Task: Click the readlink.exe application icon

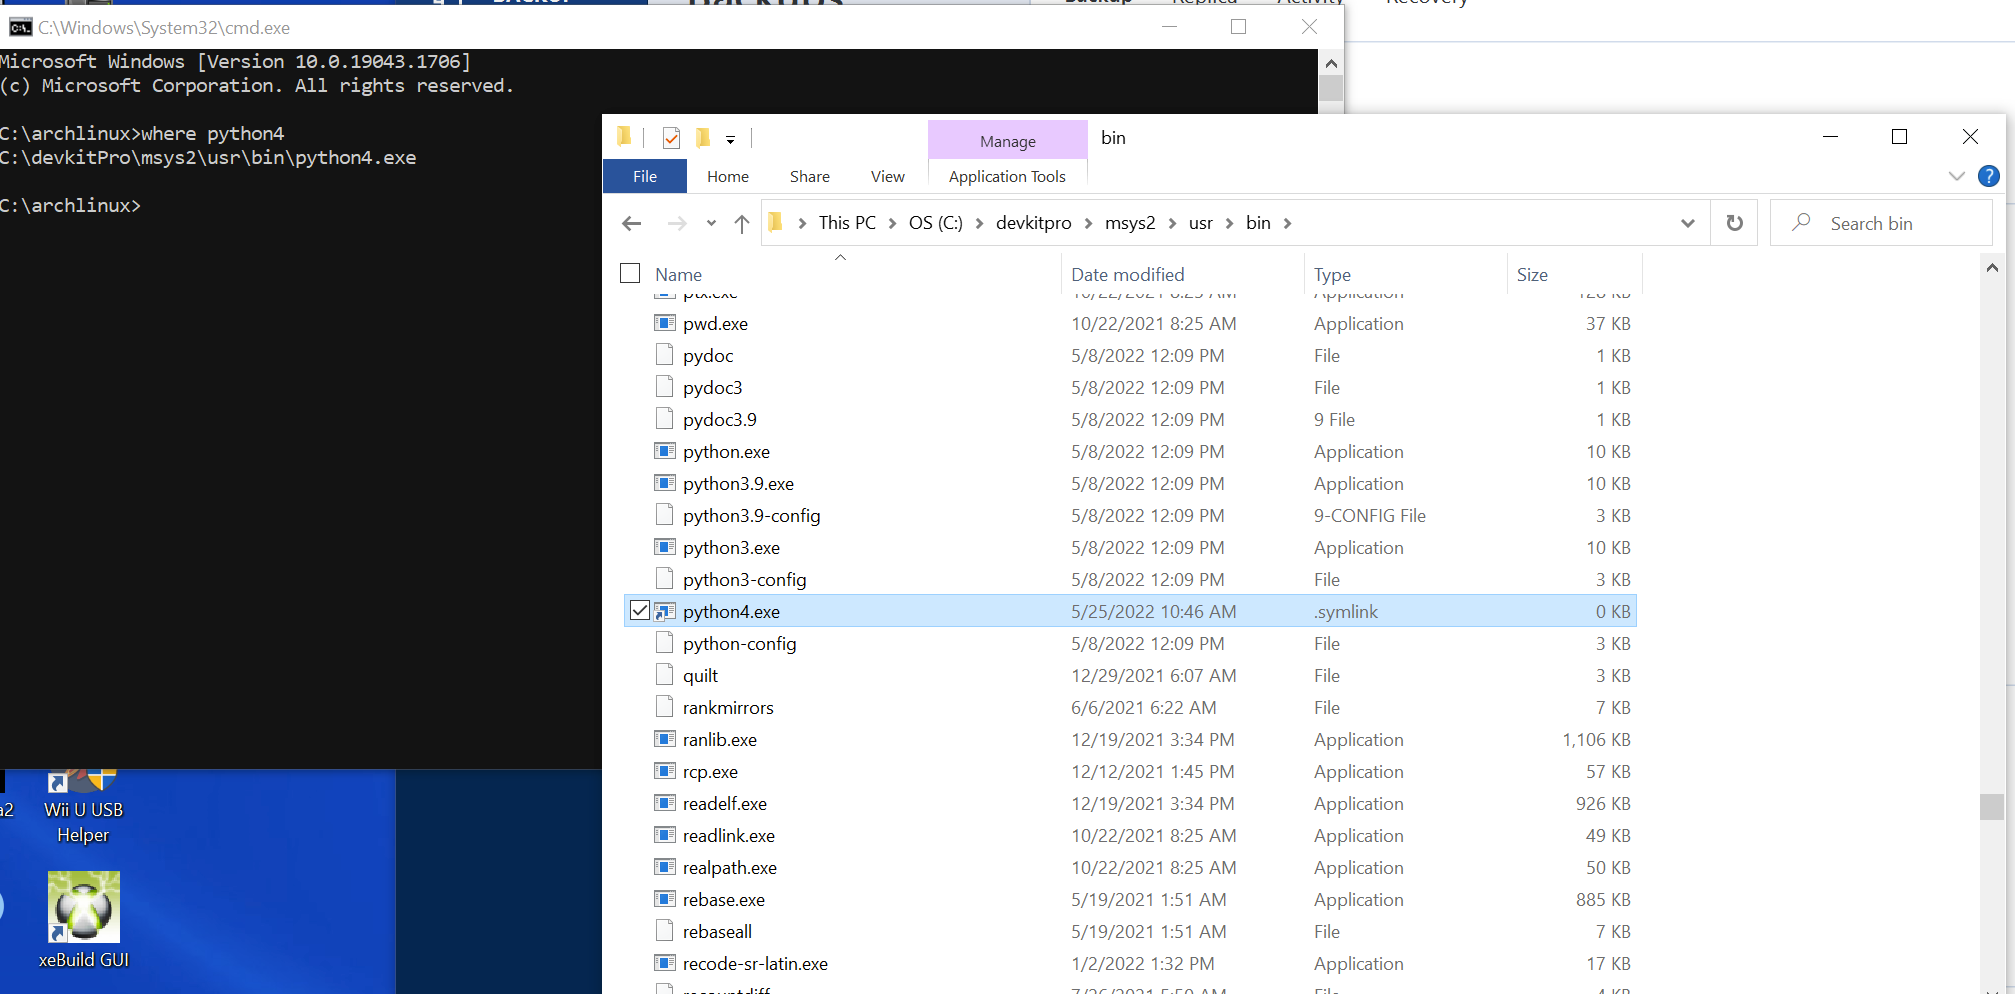Action: (664, 835)
